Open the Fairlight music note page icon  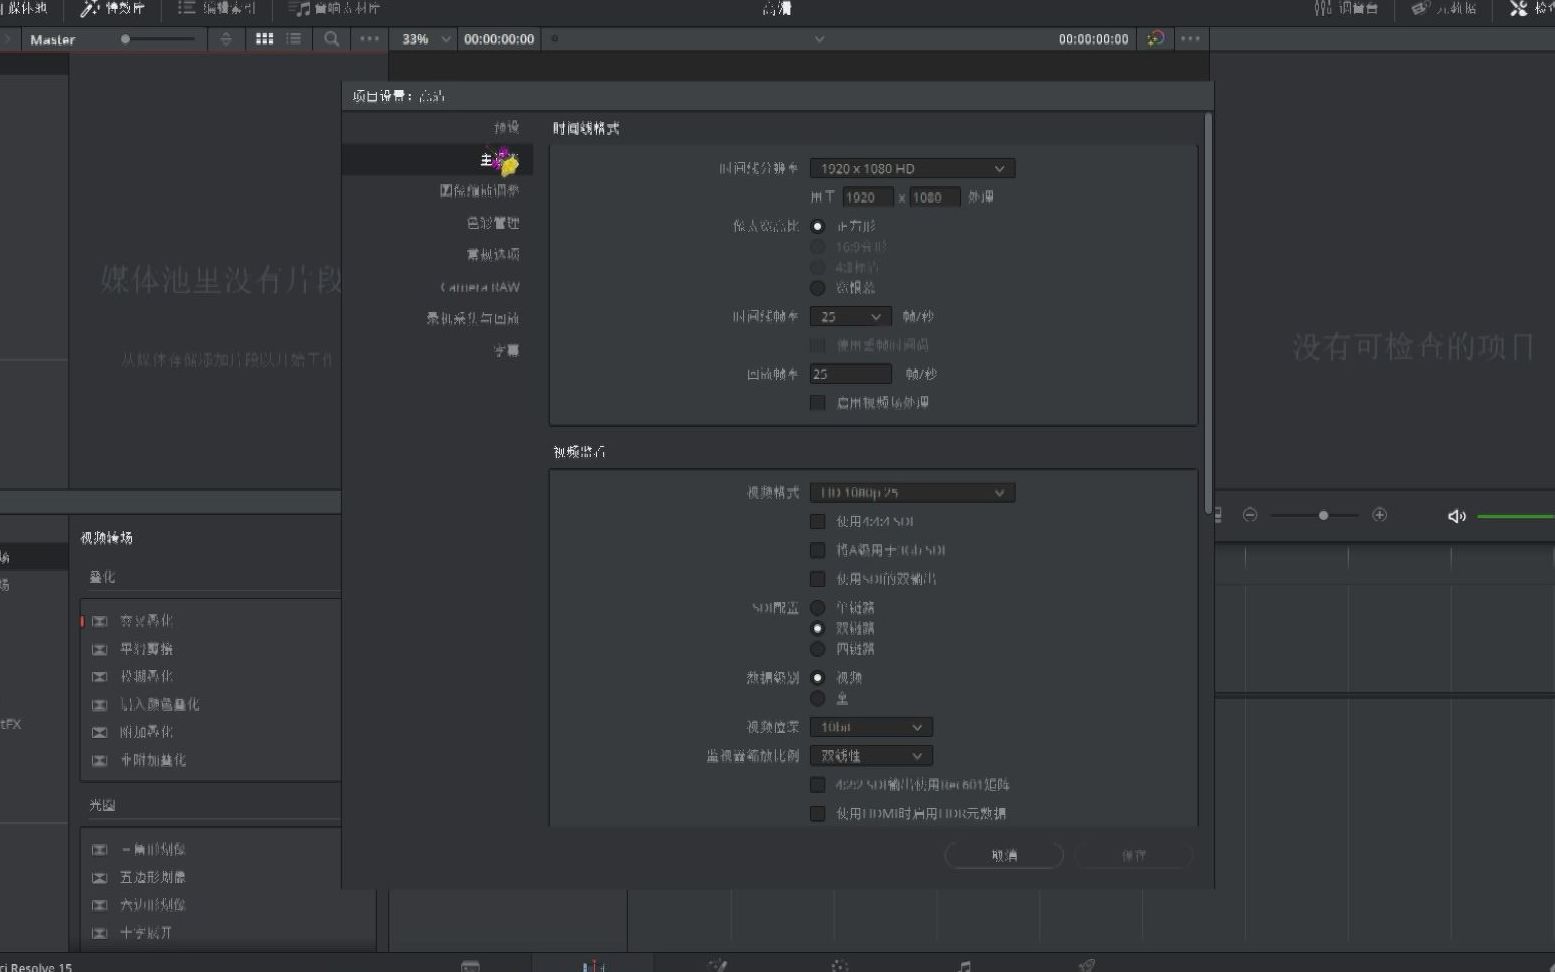964,965
